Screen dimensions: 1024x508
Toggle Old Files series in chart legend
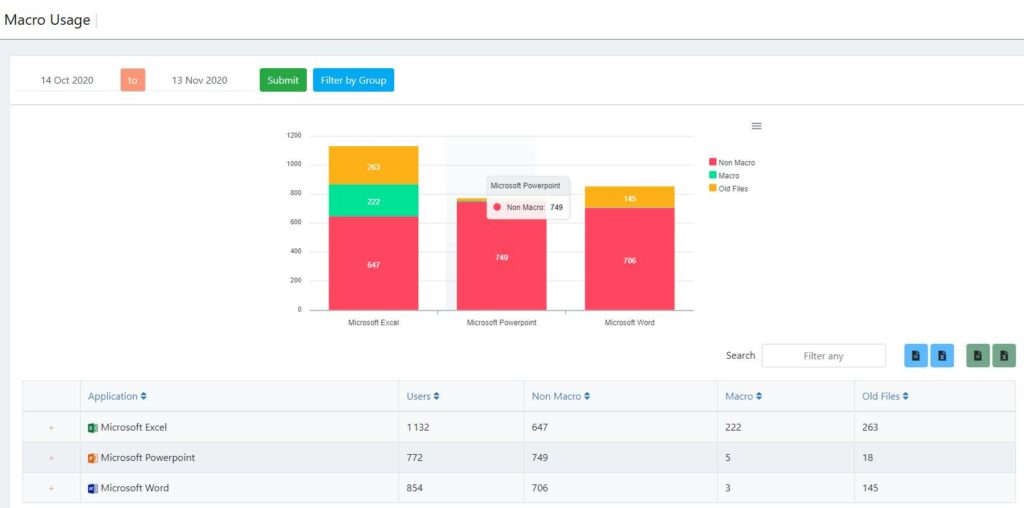(729, 189)
